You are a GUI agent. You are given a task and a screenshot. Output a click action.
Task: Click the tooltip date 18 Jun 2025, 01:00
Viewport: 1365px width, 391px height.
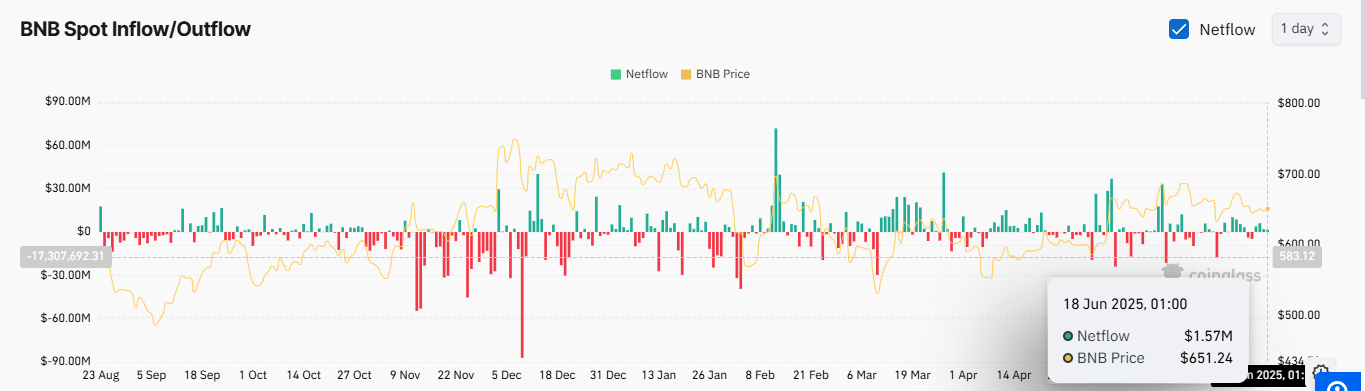click(1124, 304)
